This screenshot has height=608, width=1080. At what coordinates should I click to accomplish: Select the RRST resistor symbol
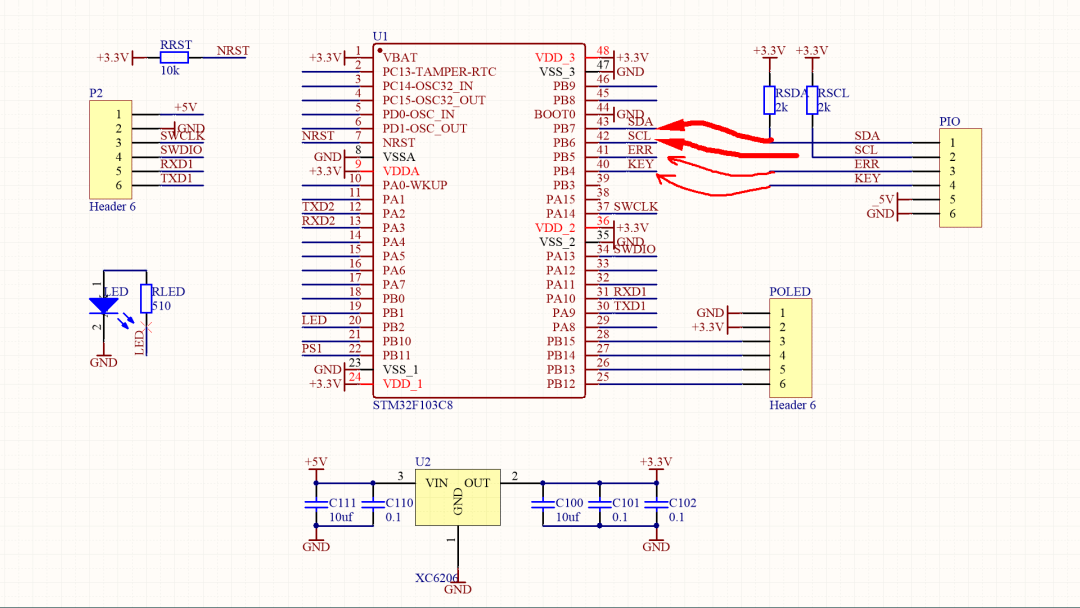pyautogui.click(x=174, y=58)
